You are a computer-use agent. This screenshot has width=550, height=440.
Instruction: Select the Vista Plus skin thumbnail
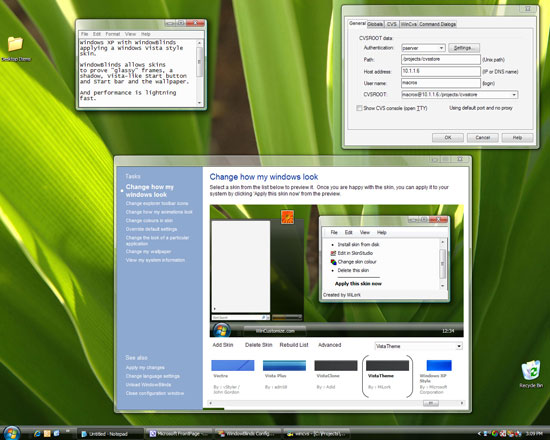(284, 365)
